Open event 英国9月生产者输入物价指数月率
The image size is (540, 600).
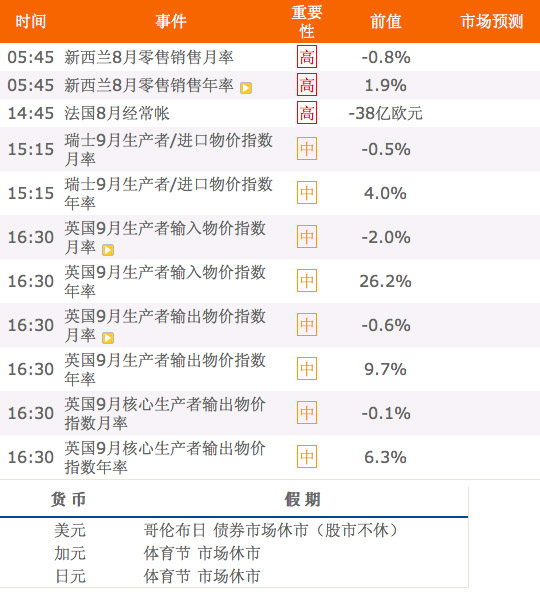[165, 237]
